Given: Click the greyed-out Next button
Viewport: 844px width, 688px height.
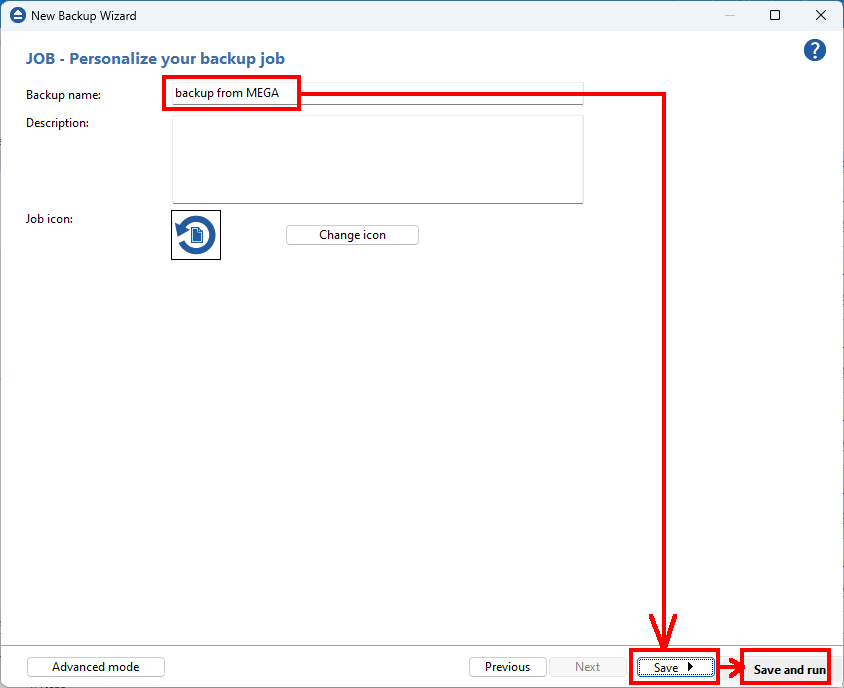Looking at the screenshot, I should pyautogui.click(x=588, y=667).
